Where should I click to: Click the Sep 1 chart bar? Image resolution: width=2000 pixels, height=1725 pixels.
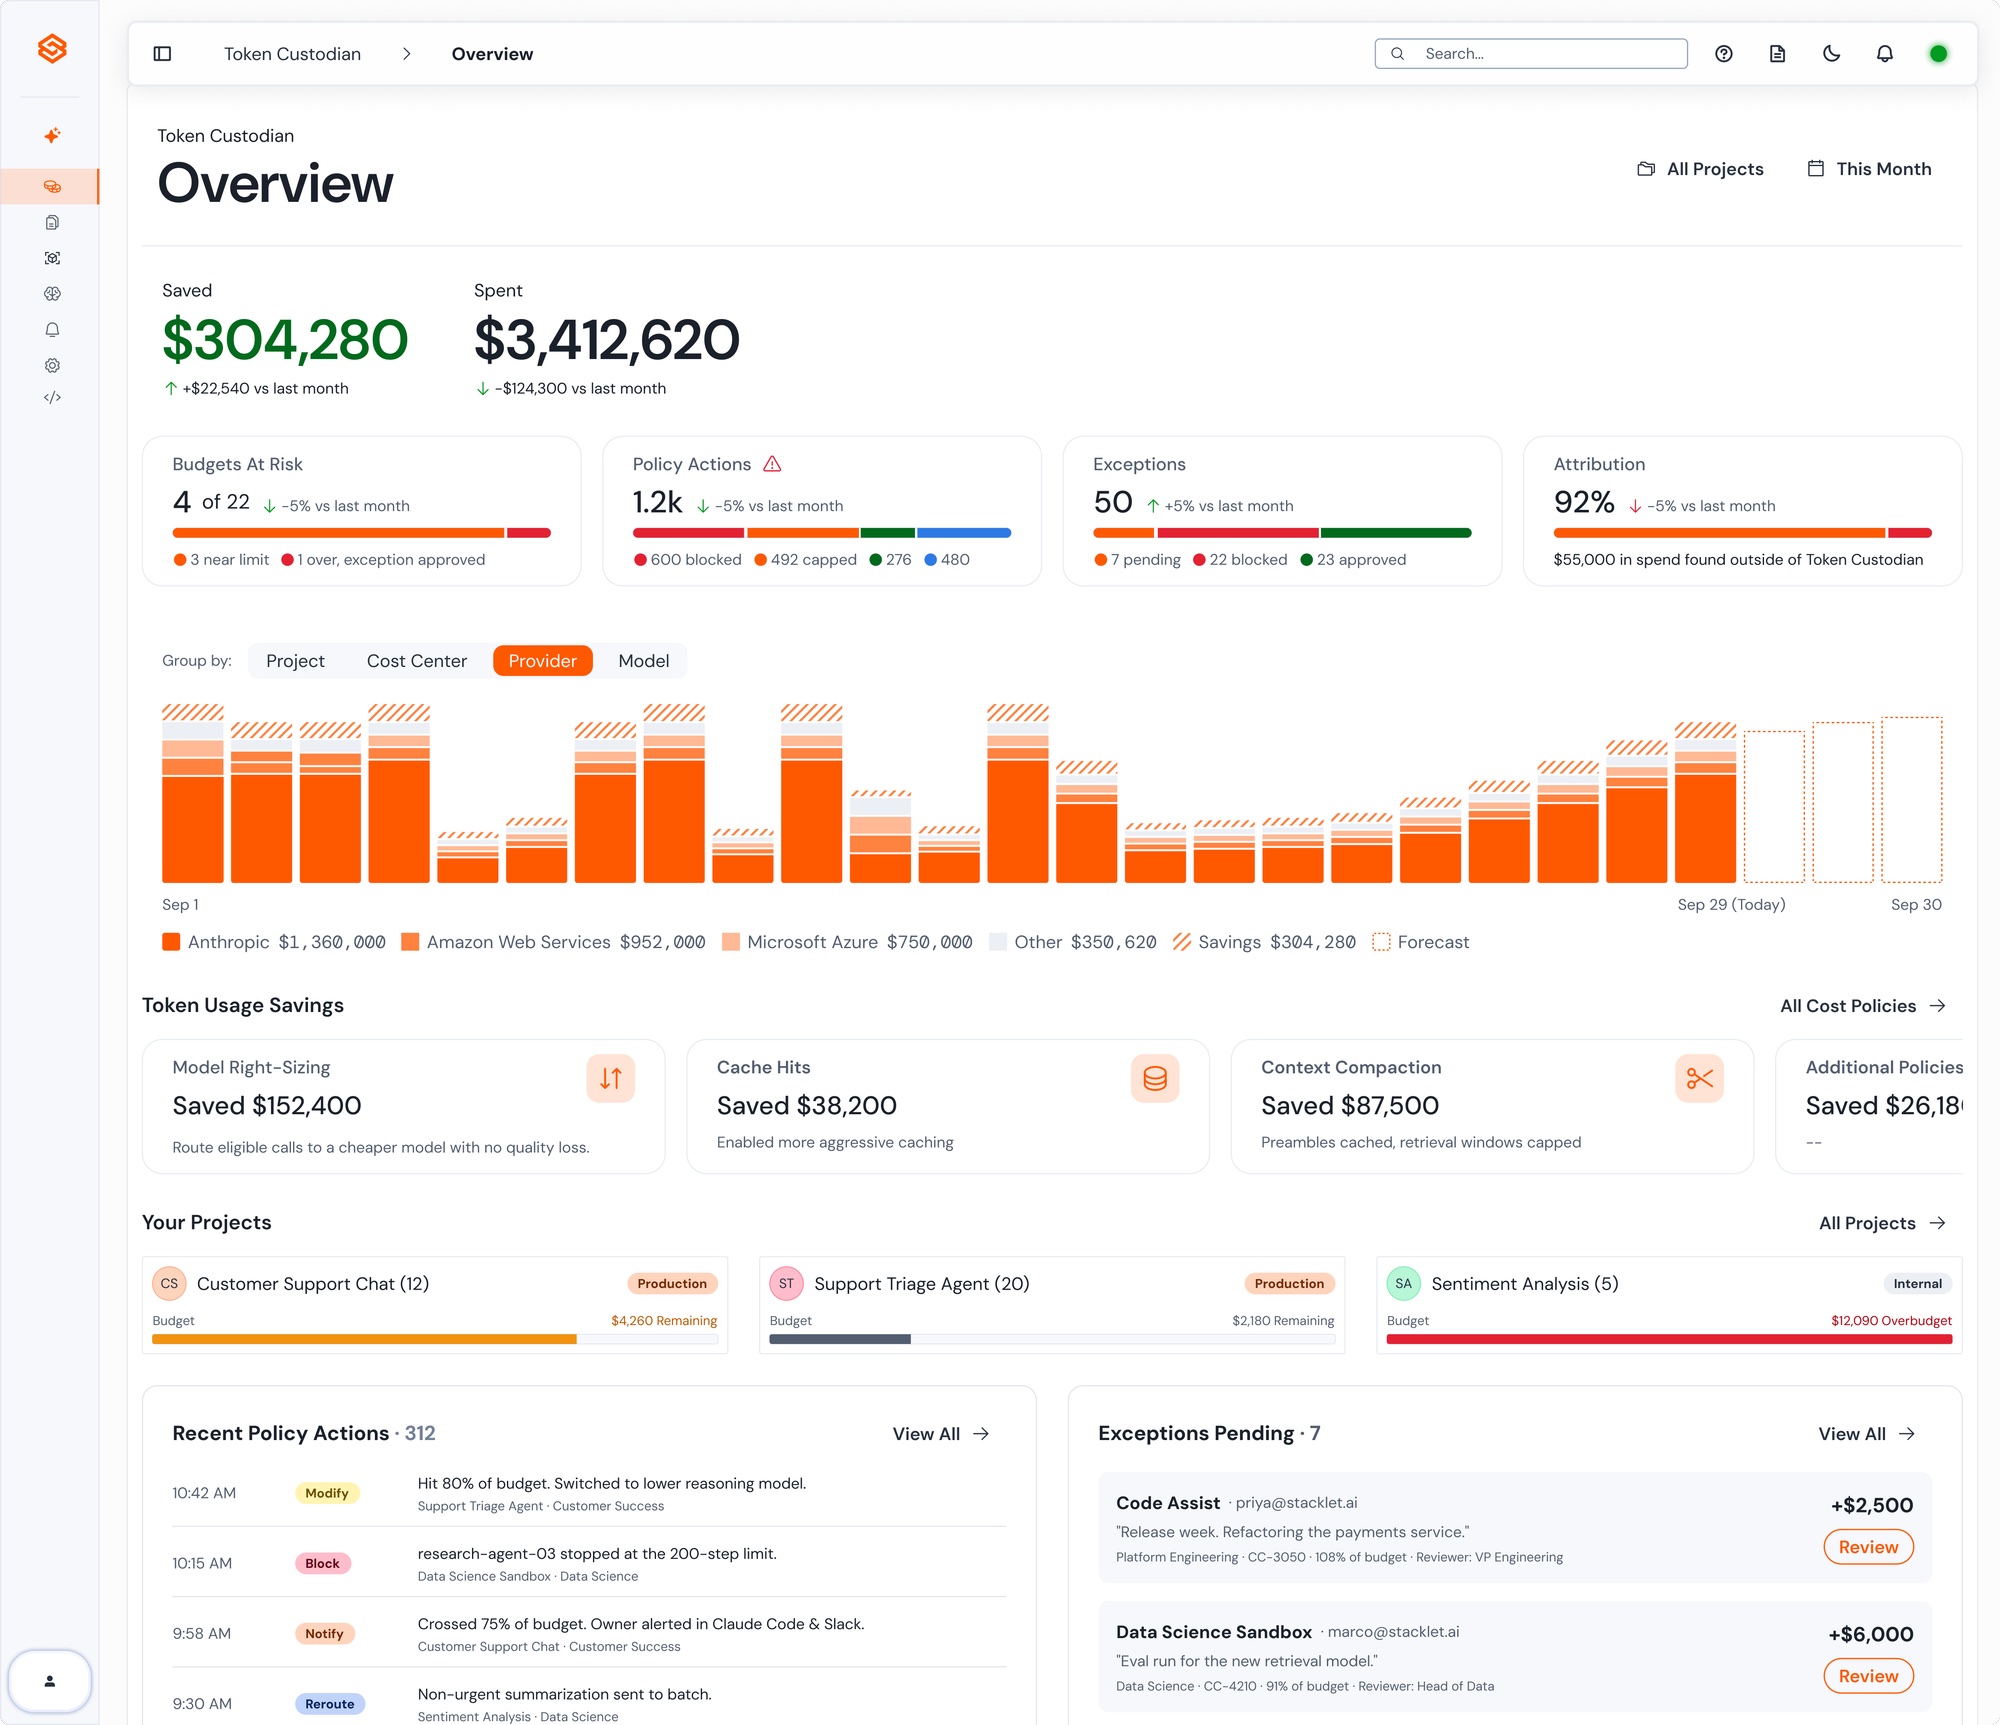pyautogui.click(x=193, y=793)
